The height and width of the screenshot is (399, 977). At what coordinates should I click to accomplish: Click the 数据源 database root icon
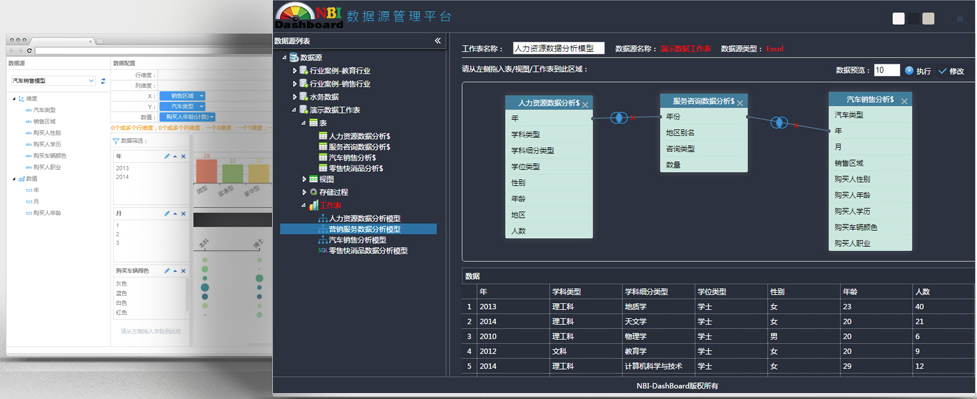[293, 57]
